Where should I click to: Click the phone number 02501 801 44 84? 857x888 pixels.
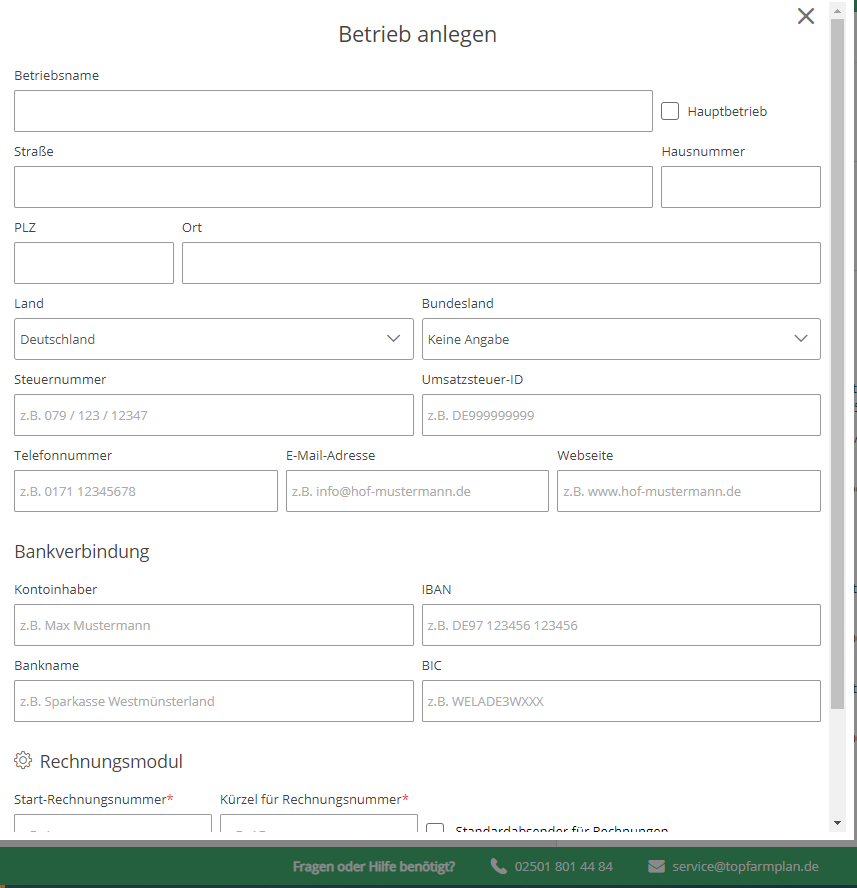click(564, 866)
